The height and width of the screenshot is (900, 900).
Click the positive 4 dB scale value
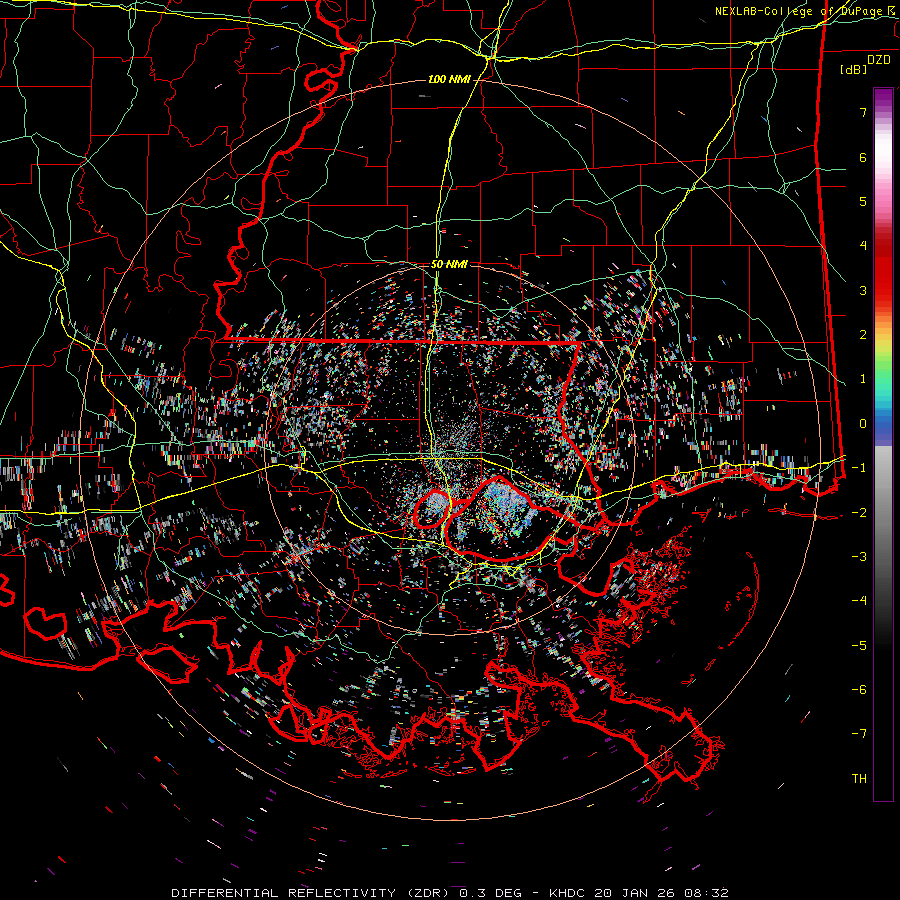coord(863,246)
